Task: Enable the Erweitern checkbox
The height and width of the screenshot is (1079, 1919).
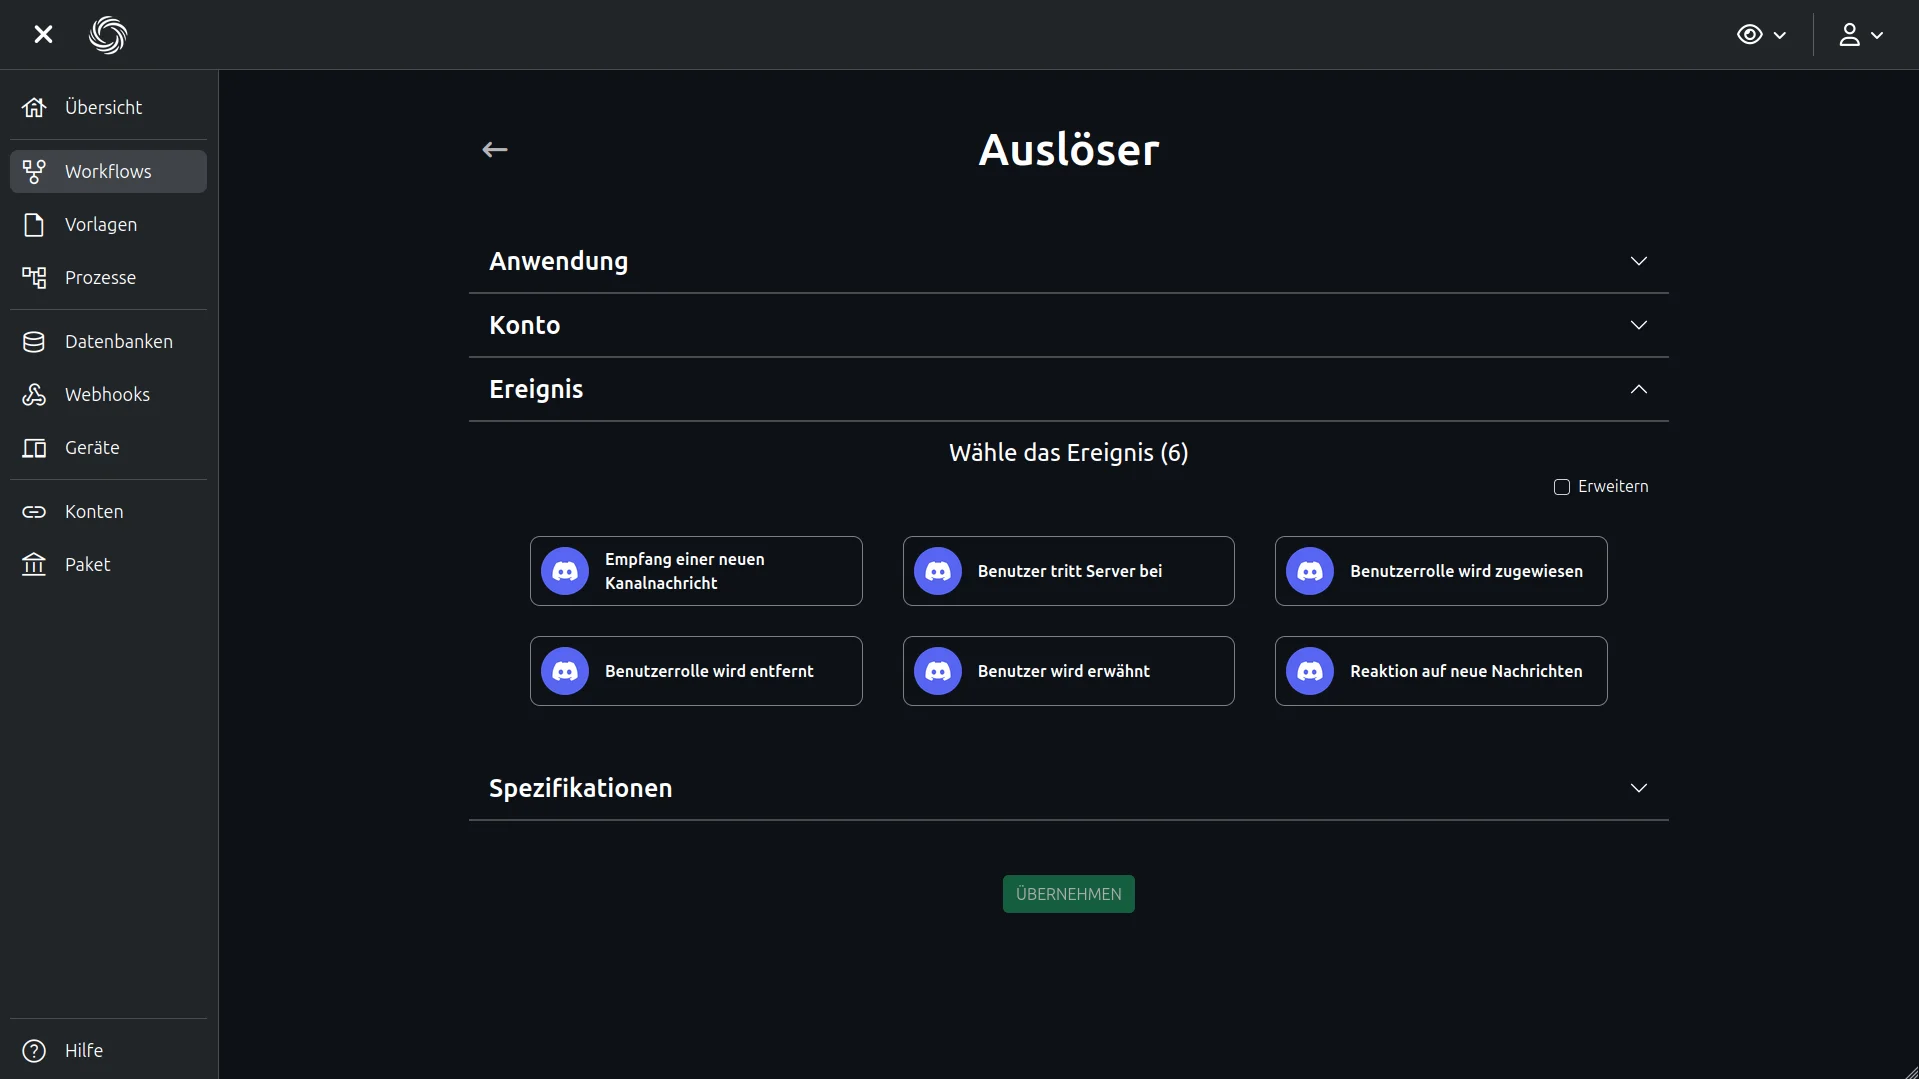Action: [x=1561, y=487]
